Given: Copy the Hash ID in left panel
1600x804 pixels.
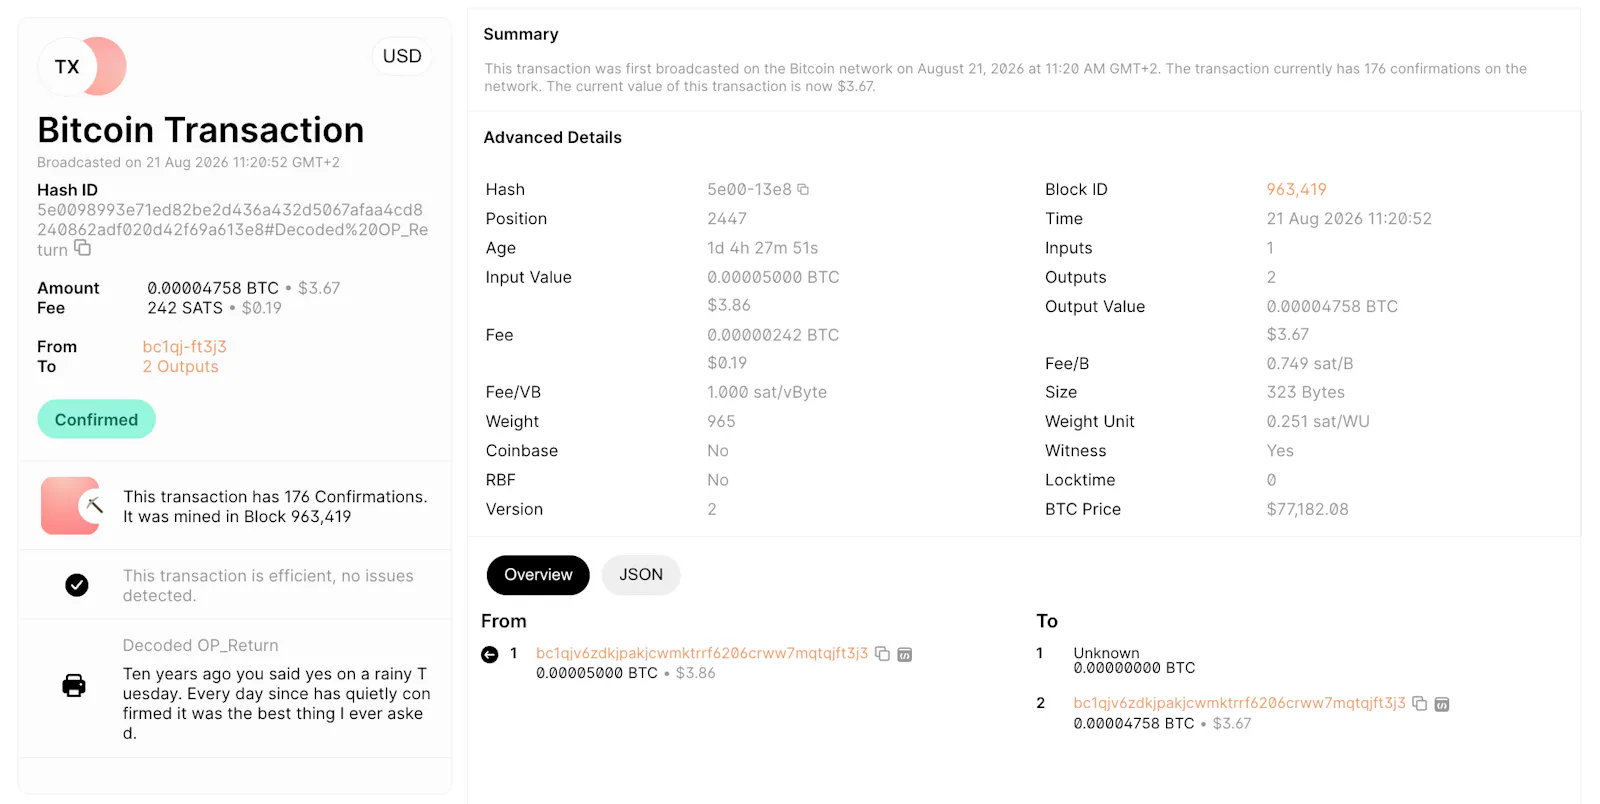Looking at the screenshot, I should (83, 248).
